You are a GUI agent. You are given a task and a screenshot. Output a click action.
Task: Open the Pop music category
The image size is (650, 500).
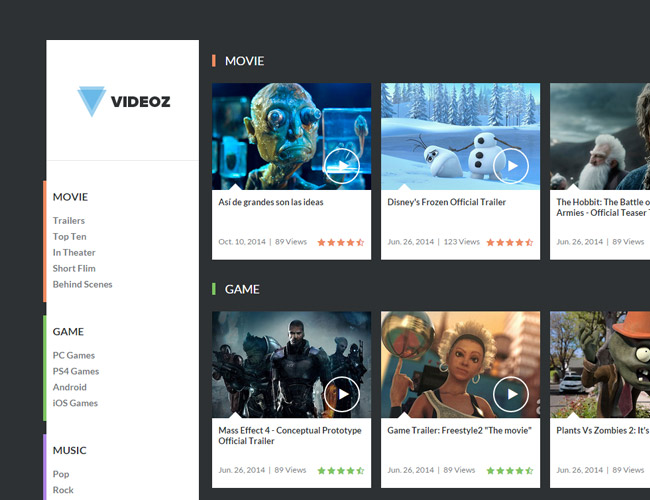point(61,474)
